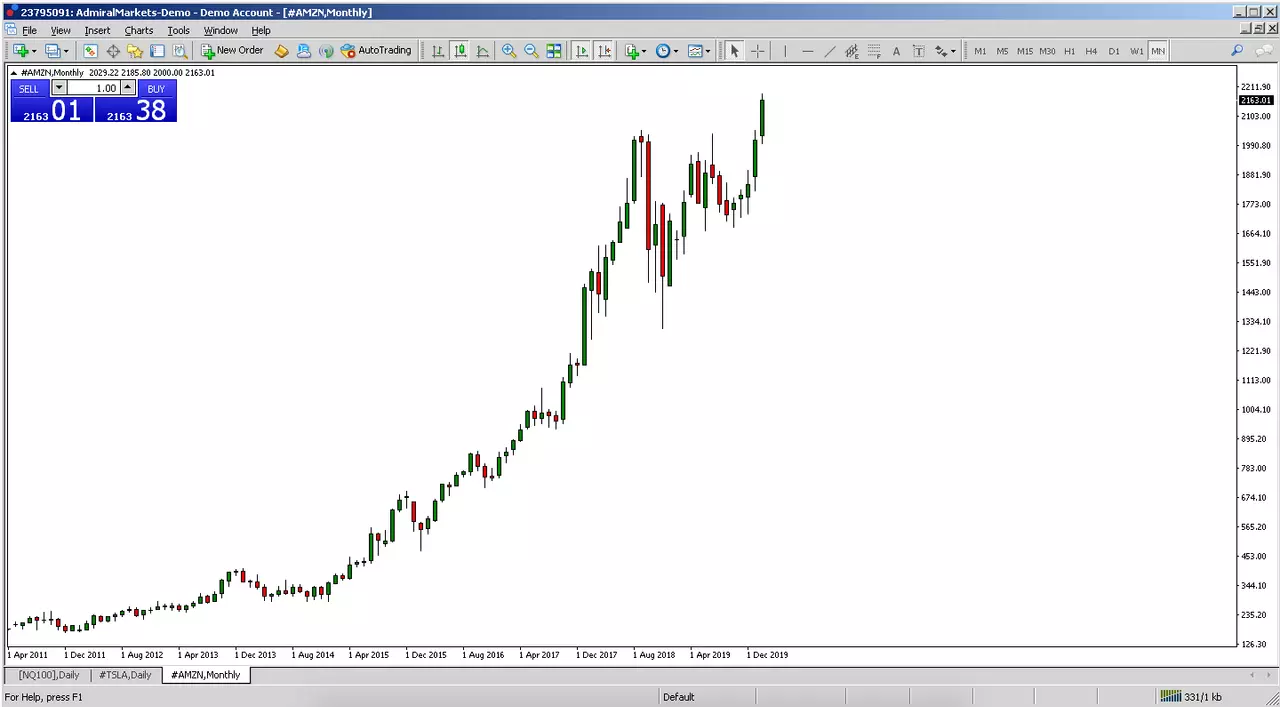Open the Signals broadcast icon
Screen dimensions: 1280x707
point(326,51)
